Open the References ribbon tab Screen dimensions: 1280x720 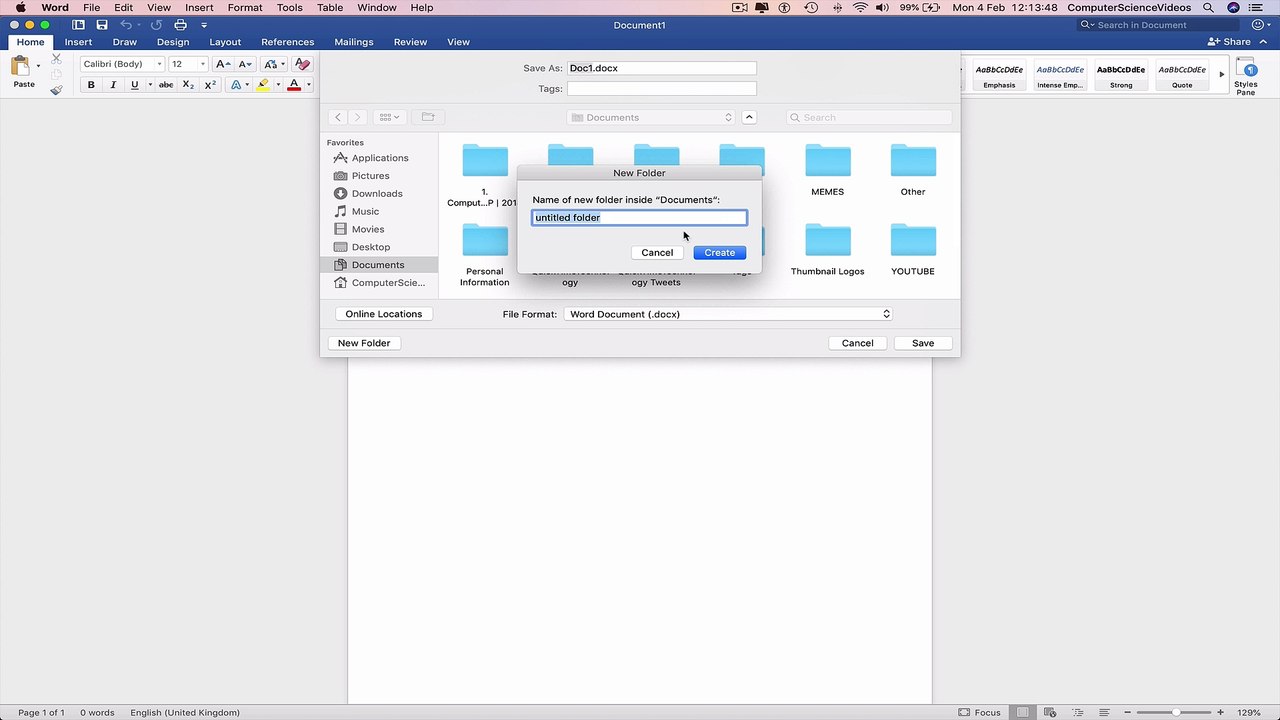(288, 42)
